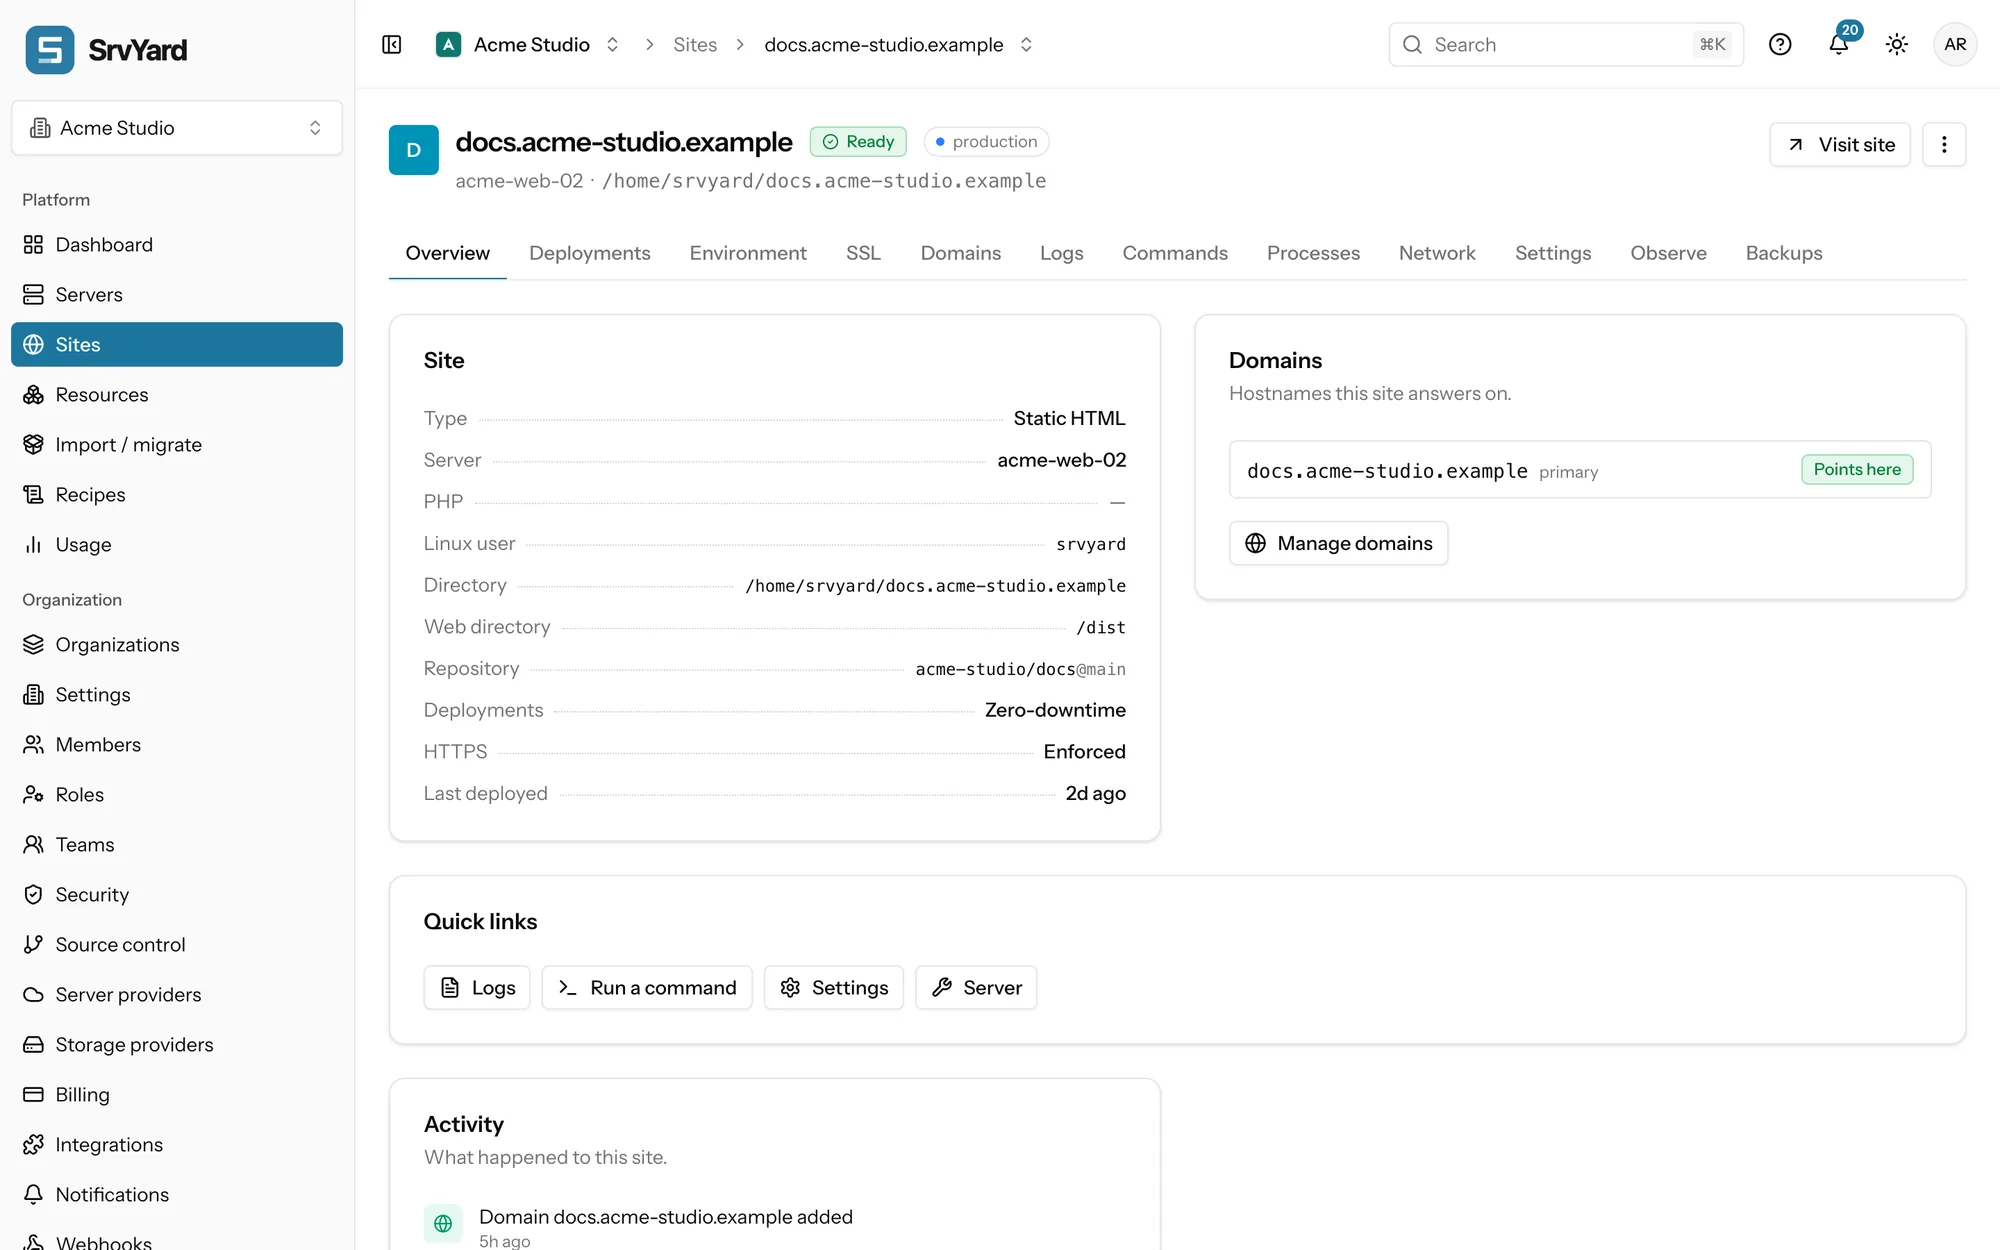The height and width of the screenshot is (1250, 2000).
Task: Click the SrvYard logo
Action: [x=107, y=49]
